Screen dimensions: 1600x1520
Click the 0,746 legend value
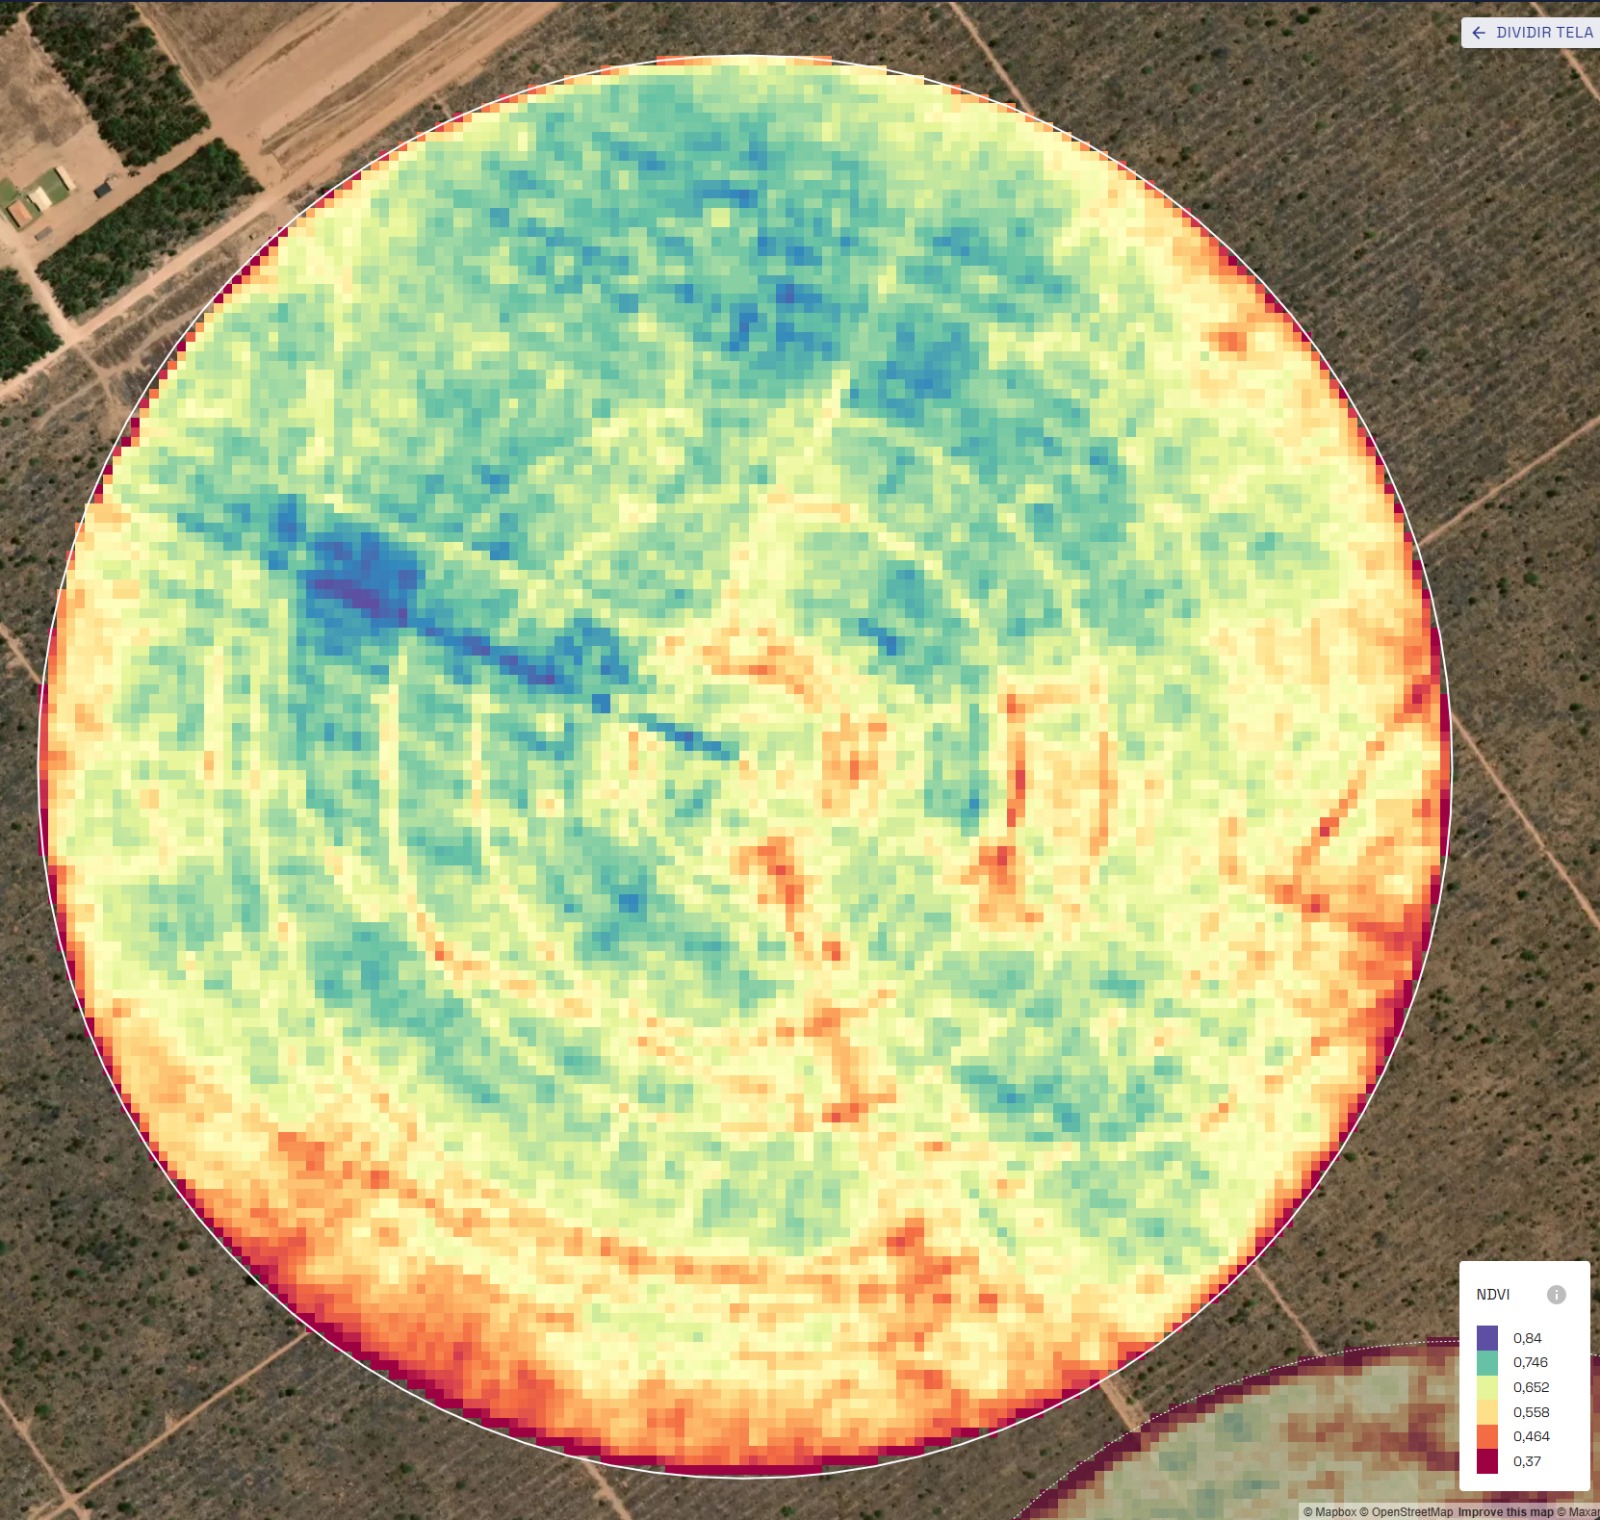(1530, 1362)
